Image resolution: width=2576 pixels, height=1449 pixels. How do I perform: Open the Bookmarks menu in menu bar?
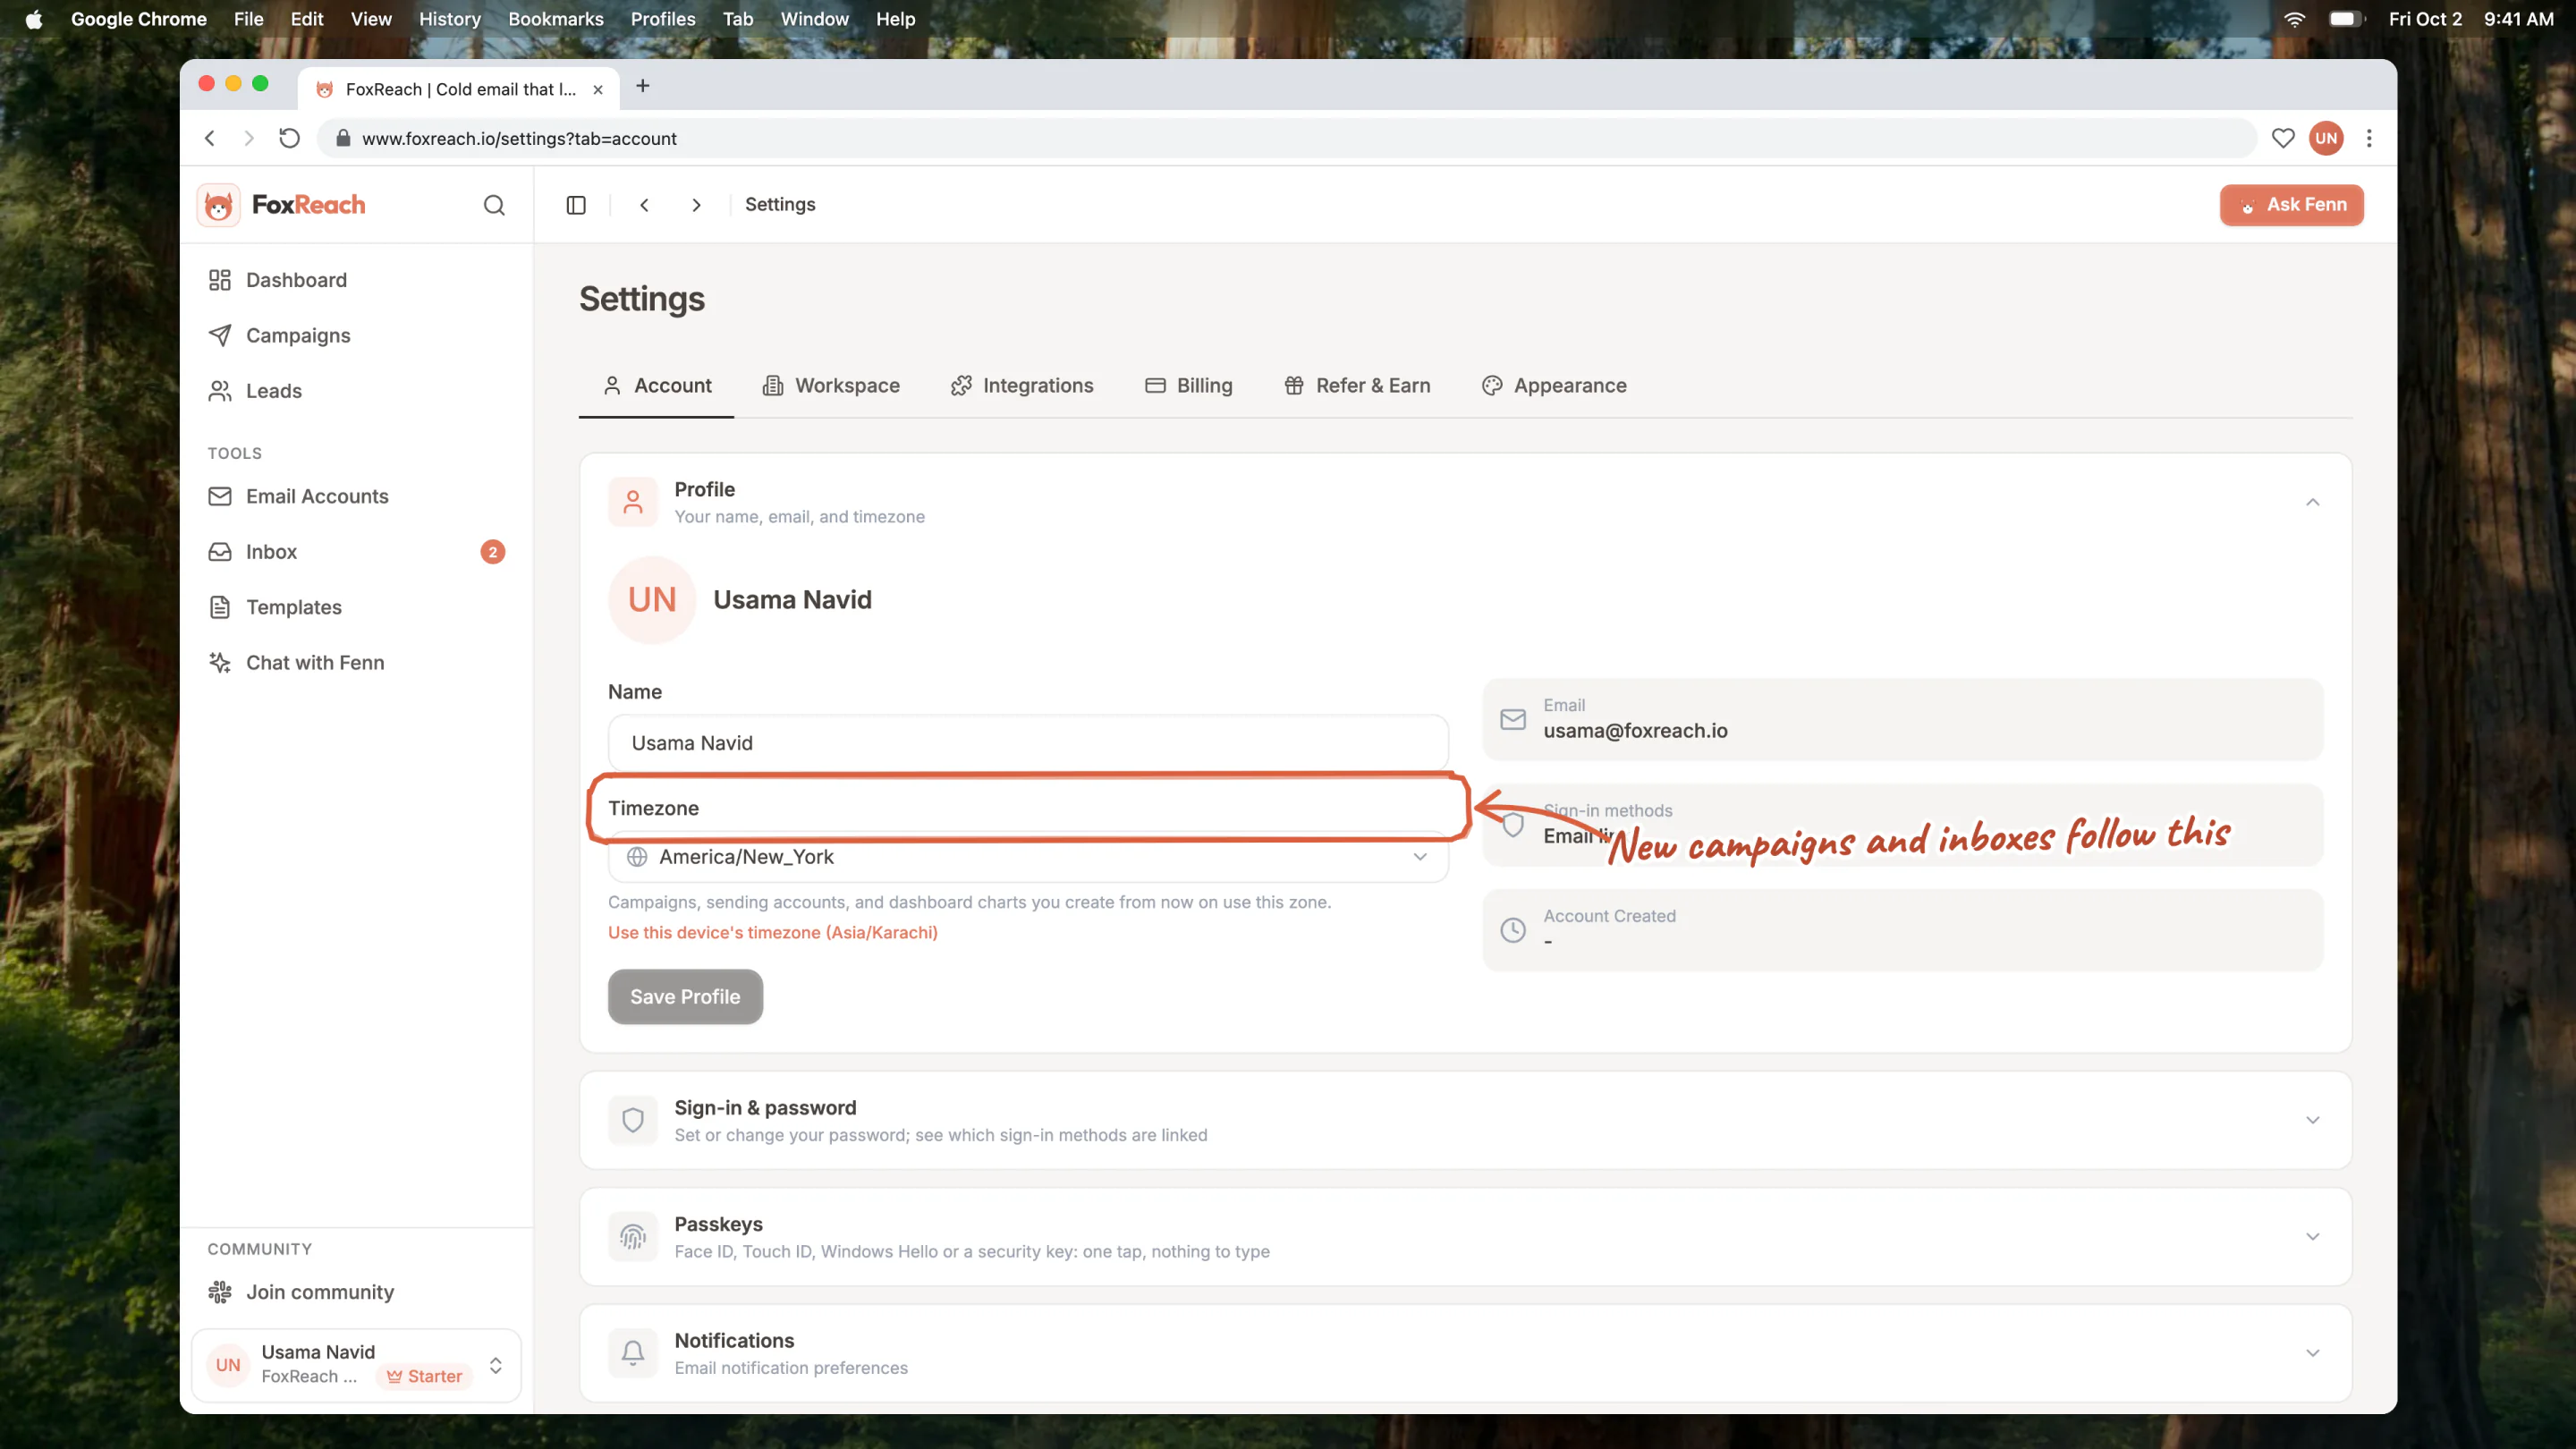tap(555, 19)
